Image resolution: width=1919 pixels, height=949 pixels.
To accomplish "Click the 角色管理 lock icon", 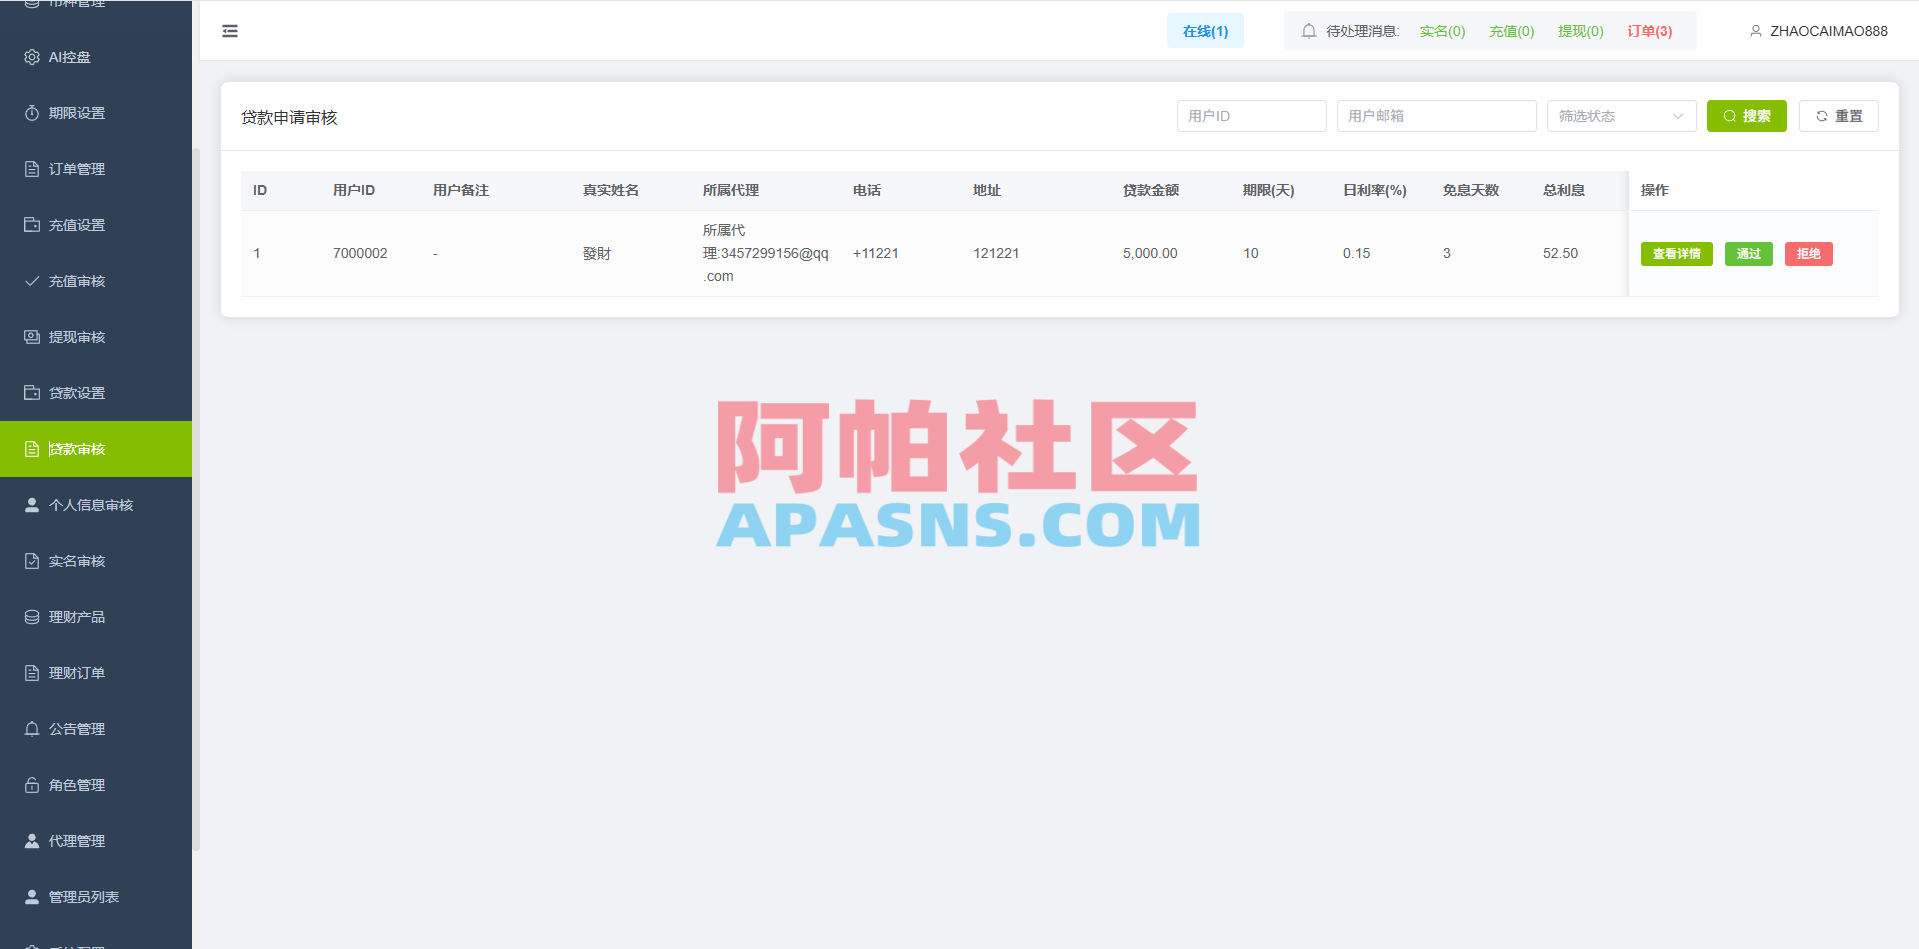I will tap(32, 785).
